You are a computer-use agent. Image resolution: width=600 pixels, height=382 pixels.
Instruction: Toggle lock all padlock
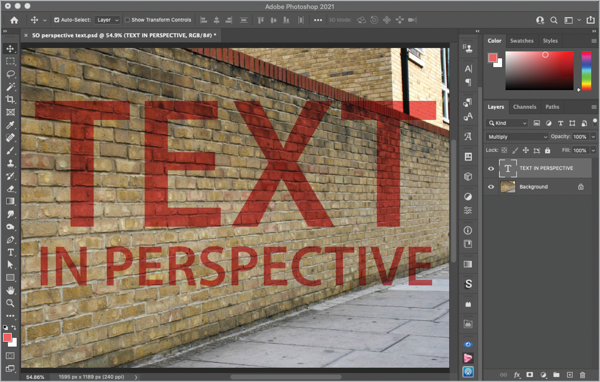pos(548,150)
